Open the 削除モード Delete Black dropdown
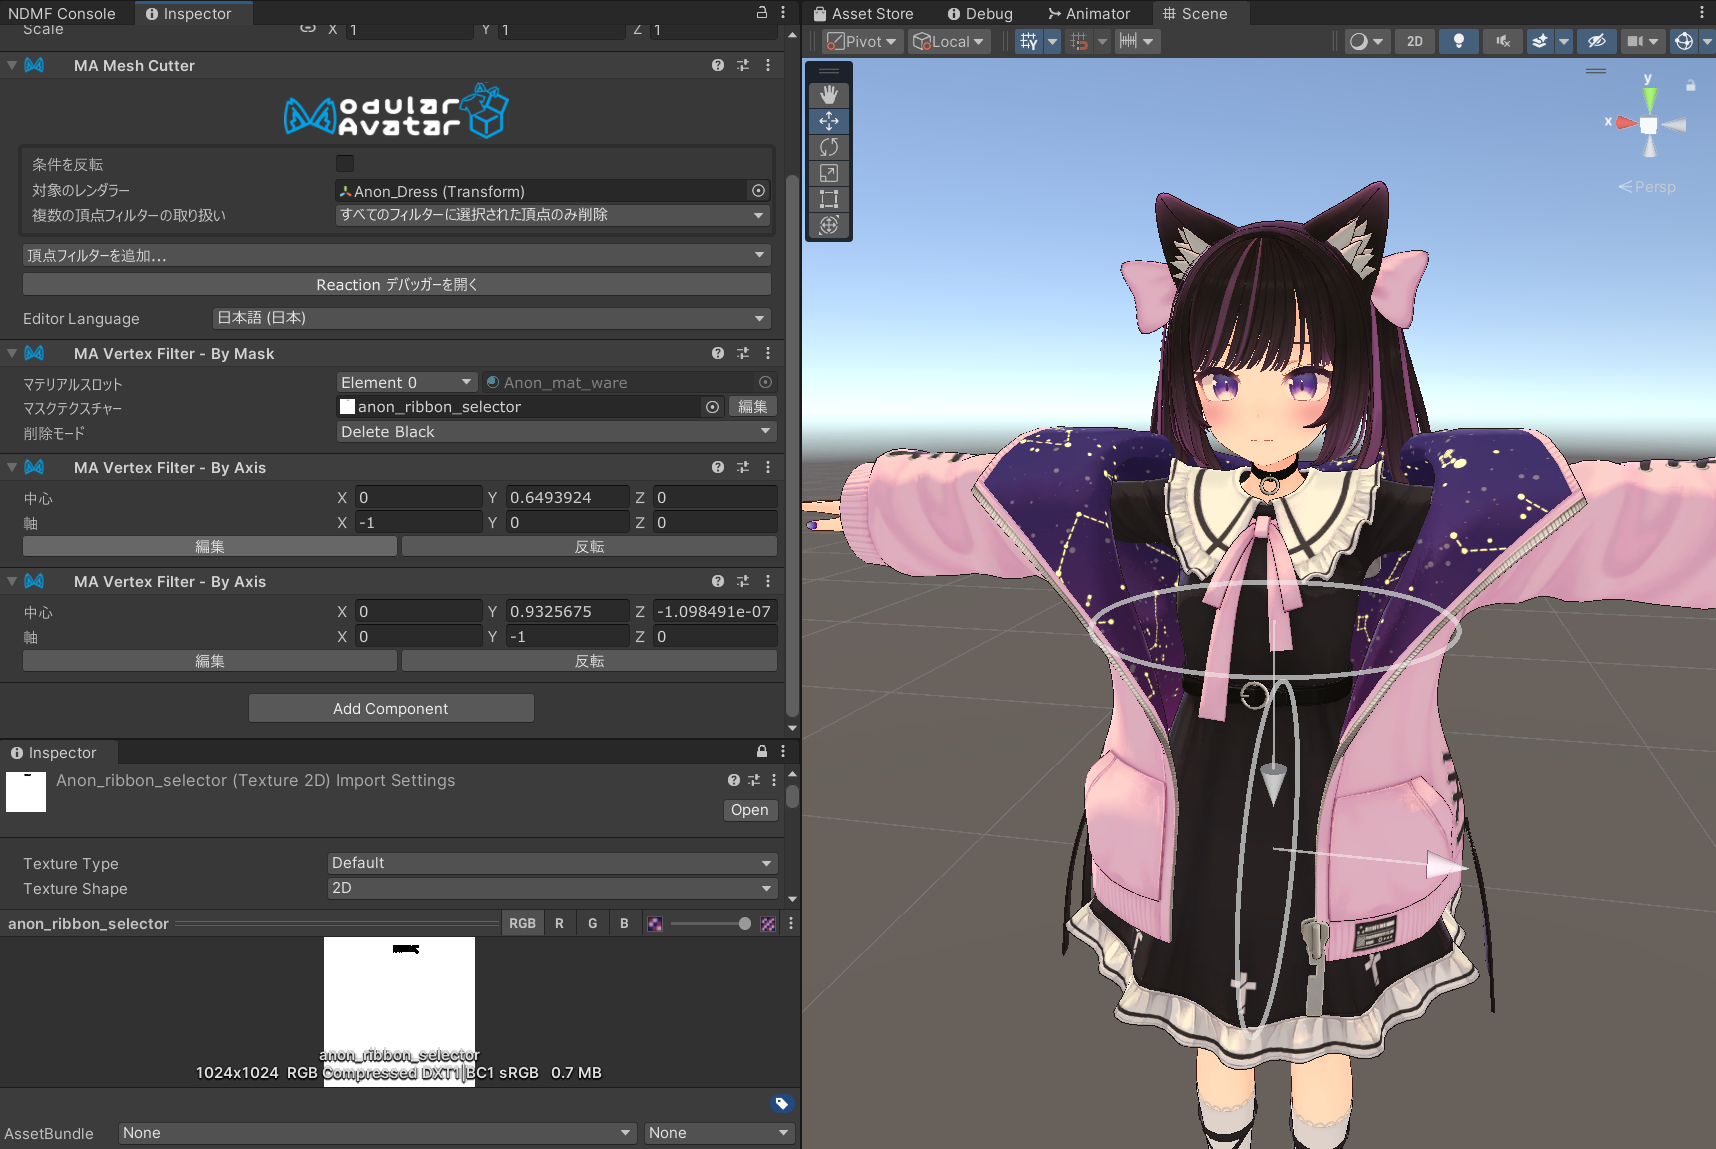 554,431
